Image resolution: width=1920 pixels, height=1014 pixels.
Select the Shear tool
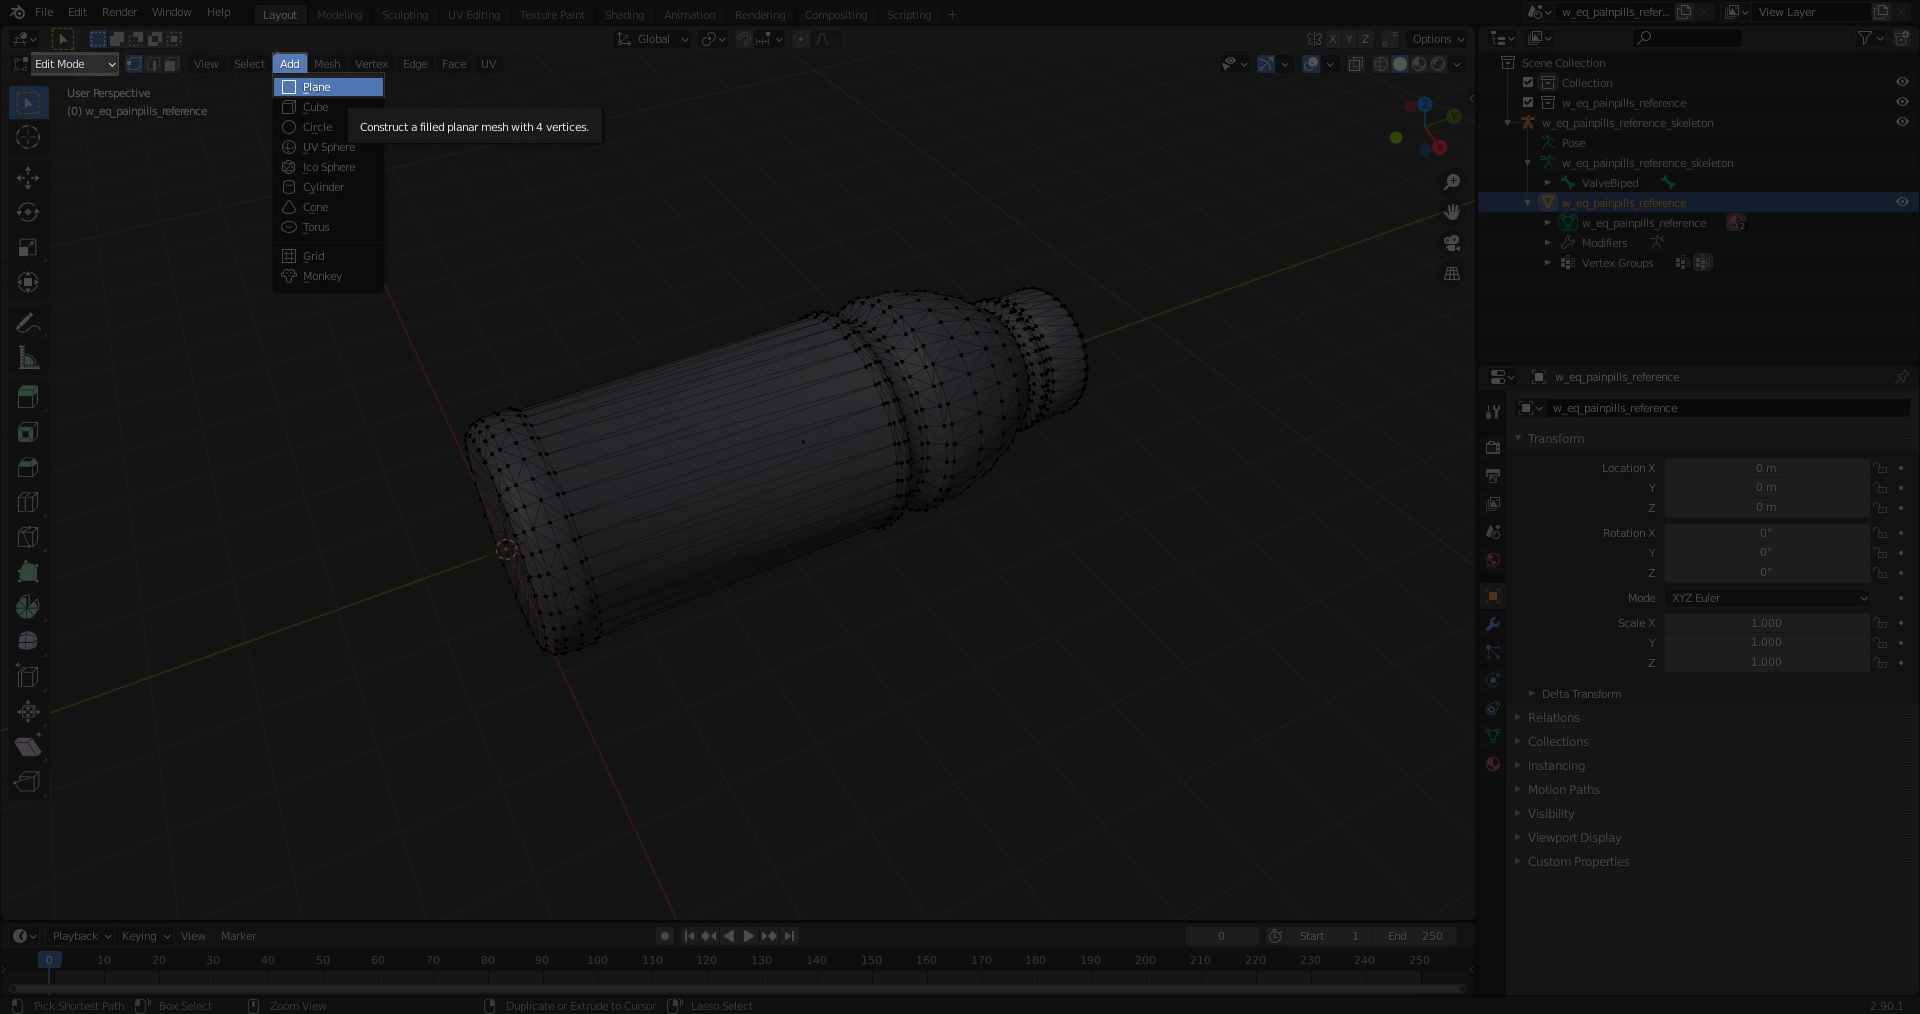pos(28,747)
